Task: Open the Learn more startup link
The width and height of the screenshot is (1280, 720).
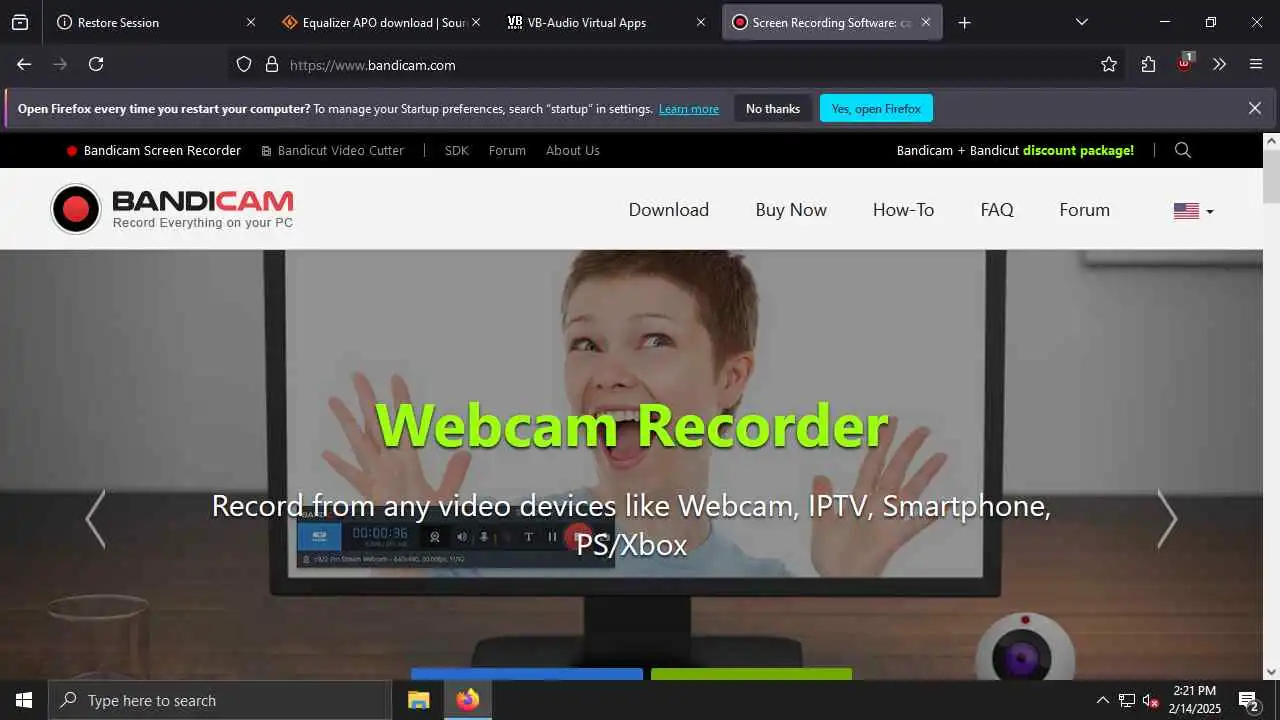Action: (x=689, y=109)
